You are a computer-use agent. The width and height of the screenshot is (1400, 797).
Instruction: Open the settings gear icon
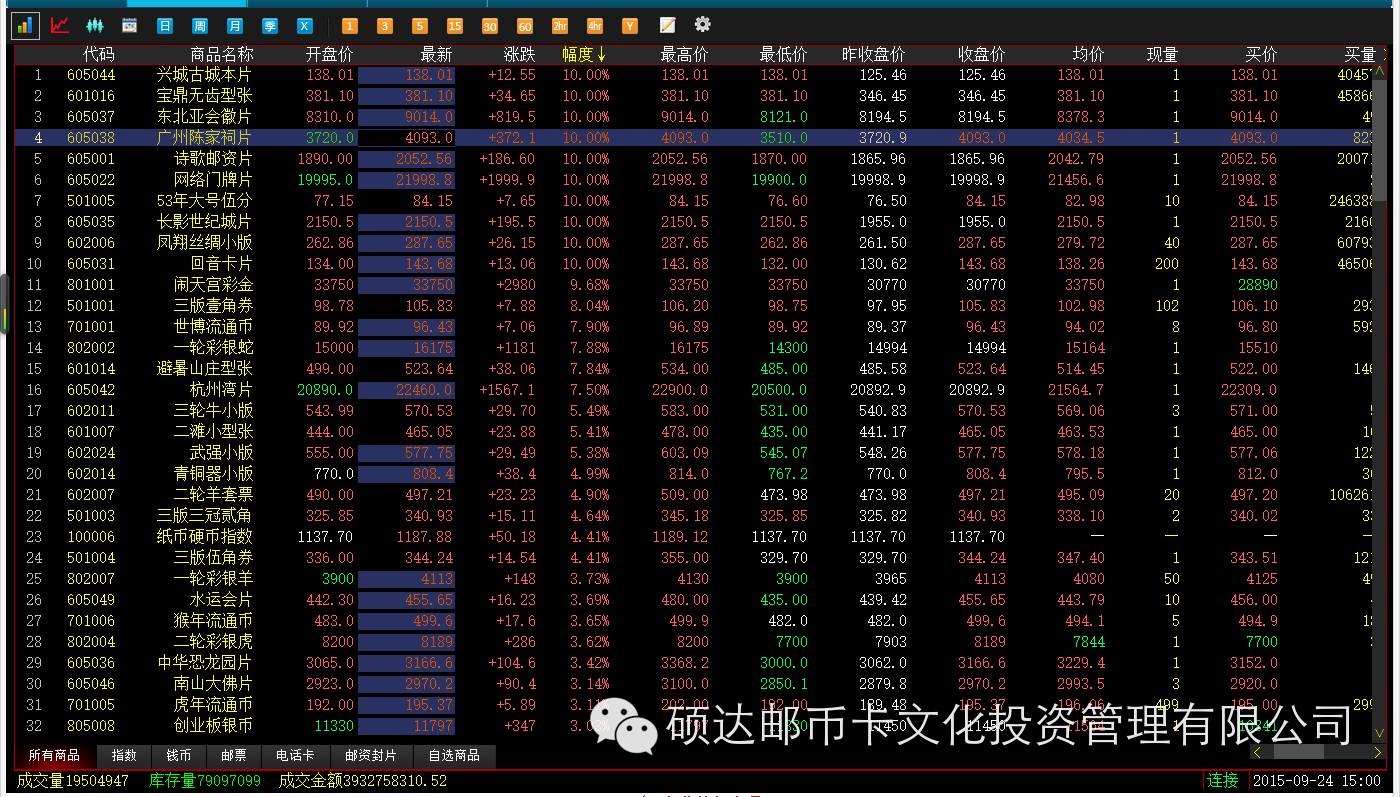(703, 24)
